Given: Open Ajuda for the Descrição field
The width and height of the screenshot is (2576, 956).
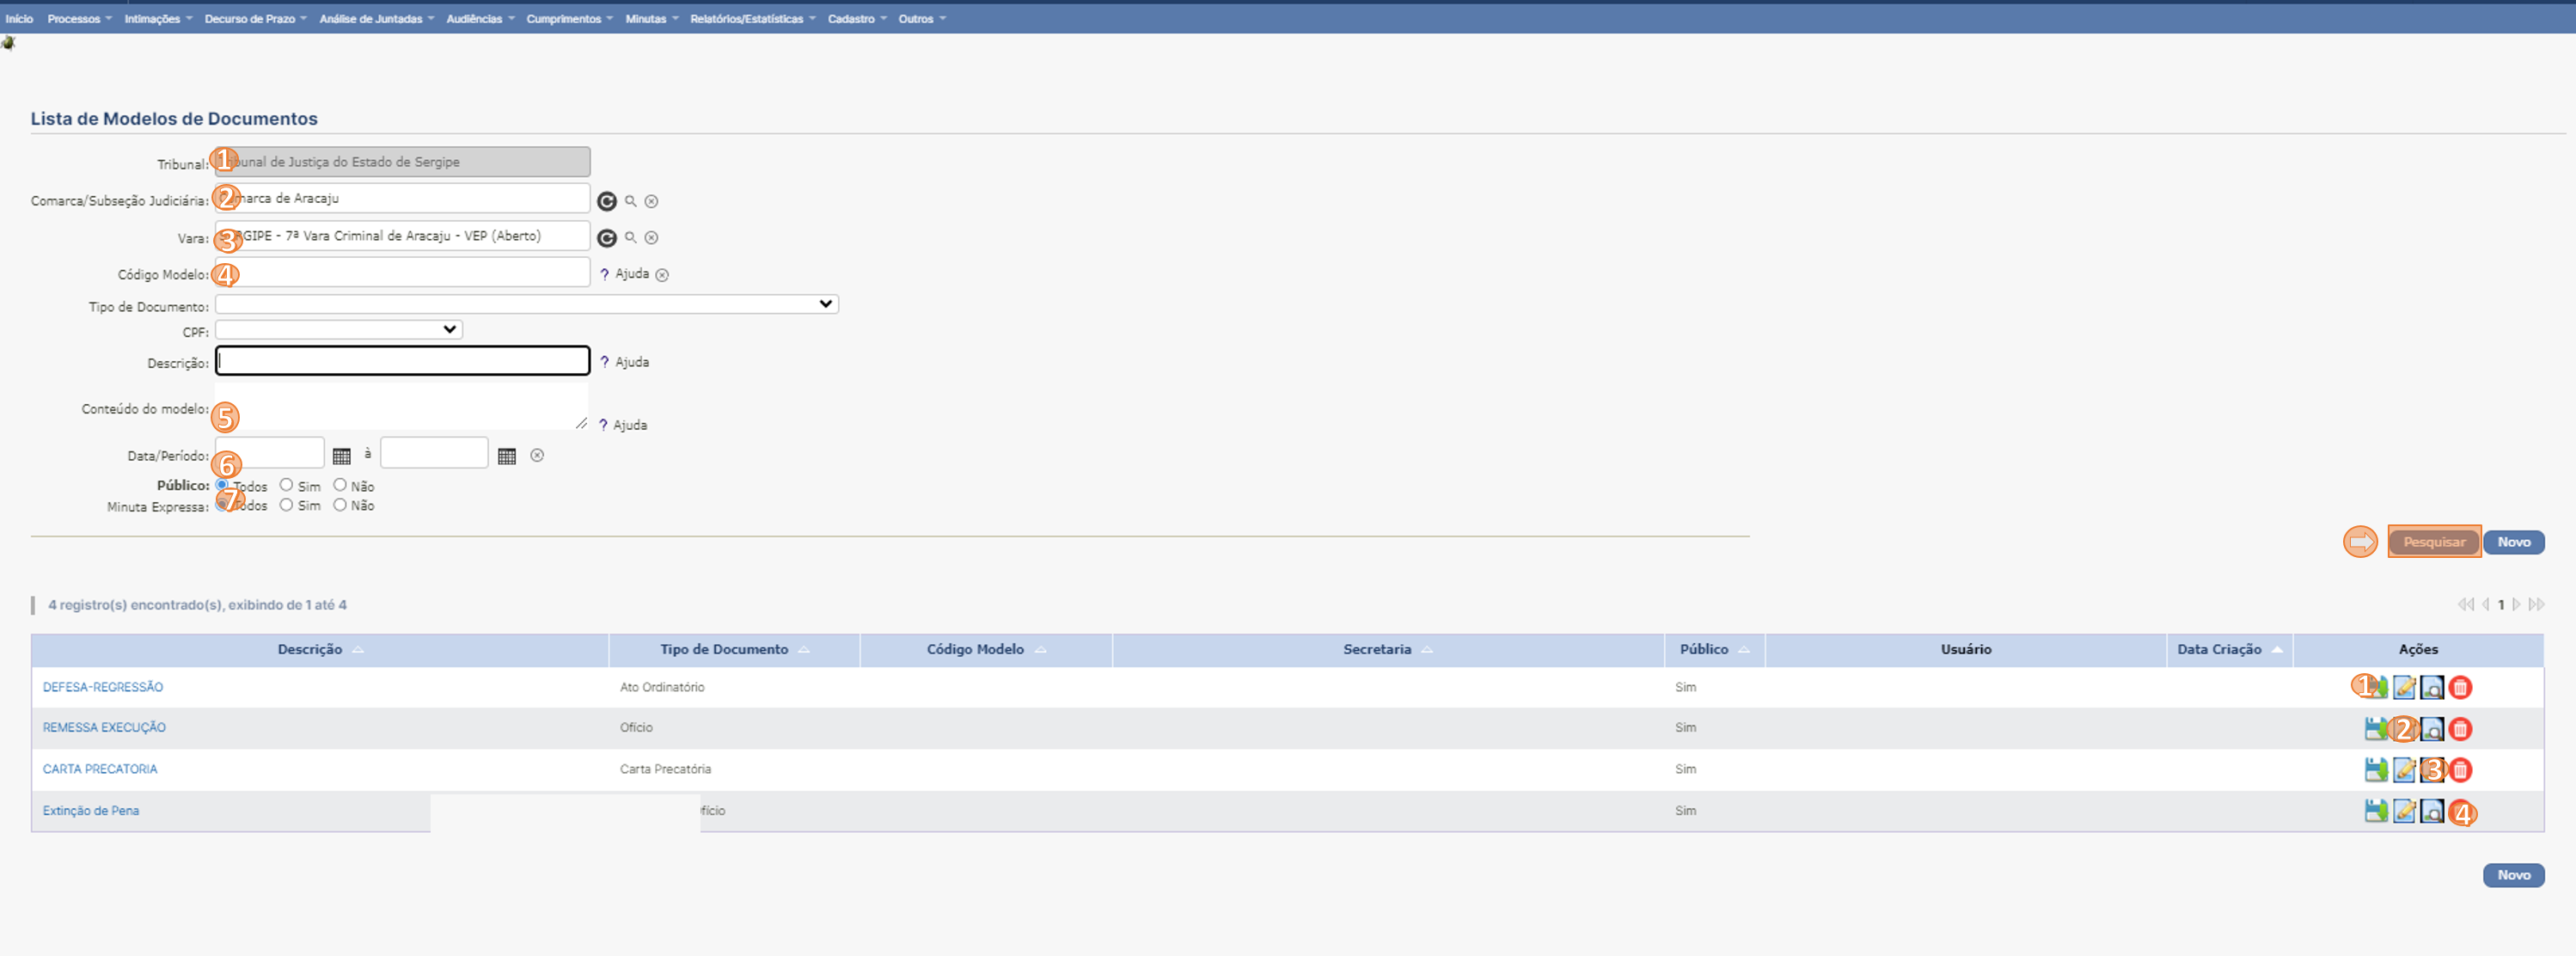Looking at the screenshot, I should pyautogui.click(x=625, y=362).
